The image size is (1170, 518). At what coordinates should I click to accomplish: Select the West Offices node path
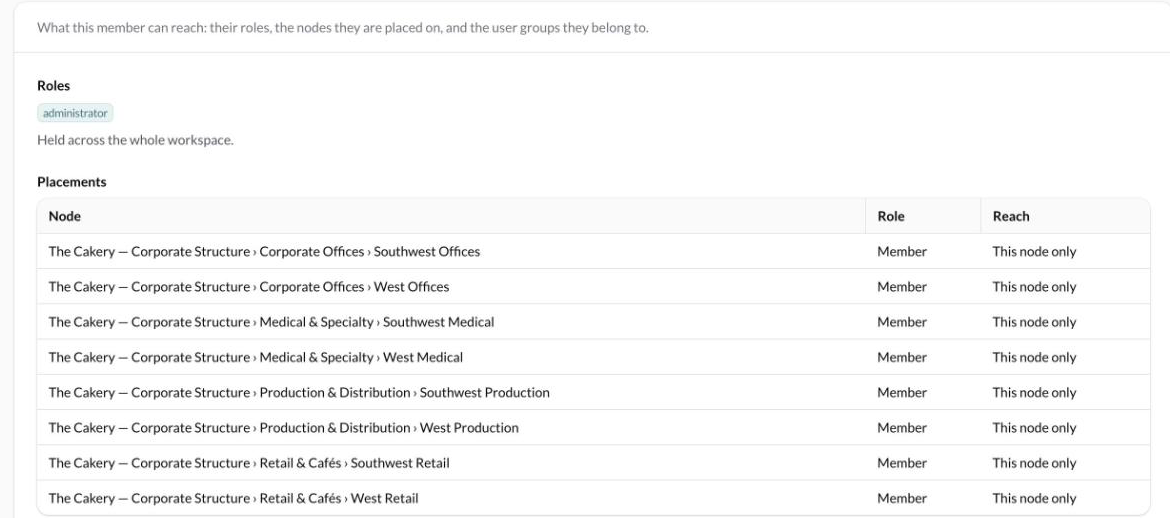coord(249,287)
